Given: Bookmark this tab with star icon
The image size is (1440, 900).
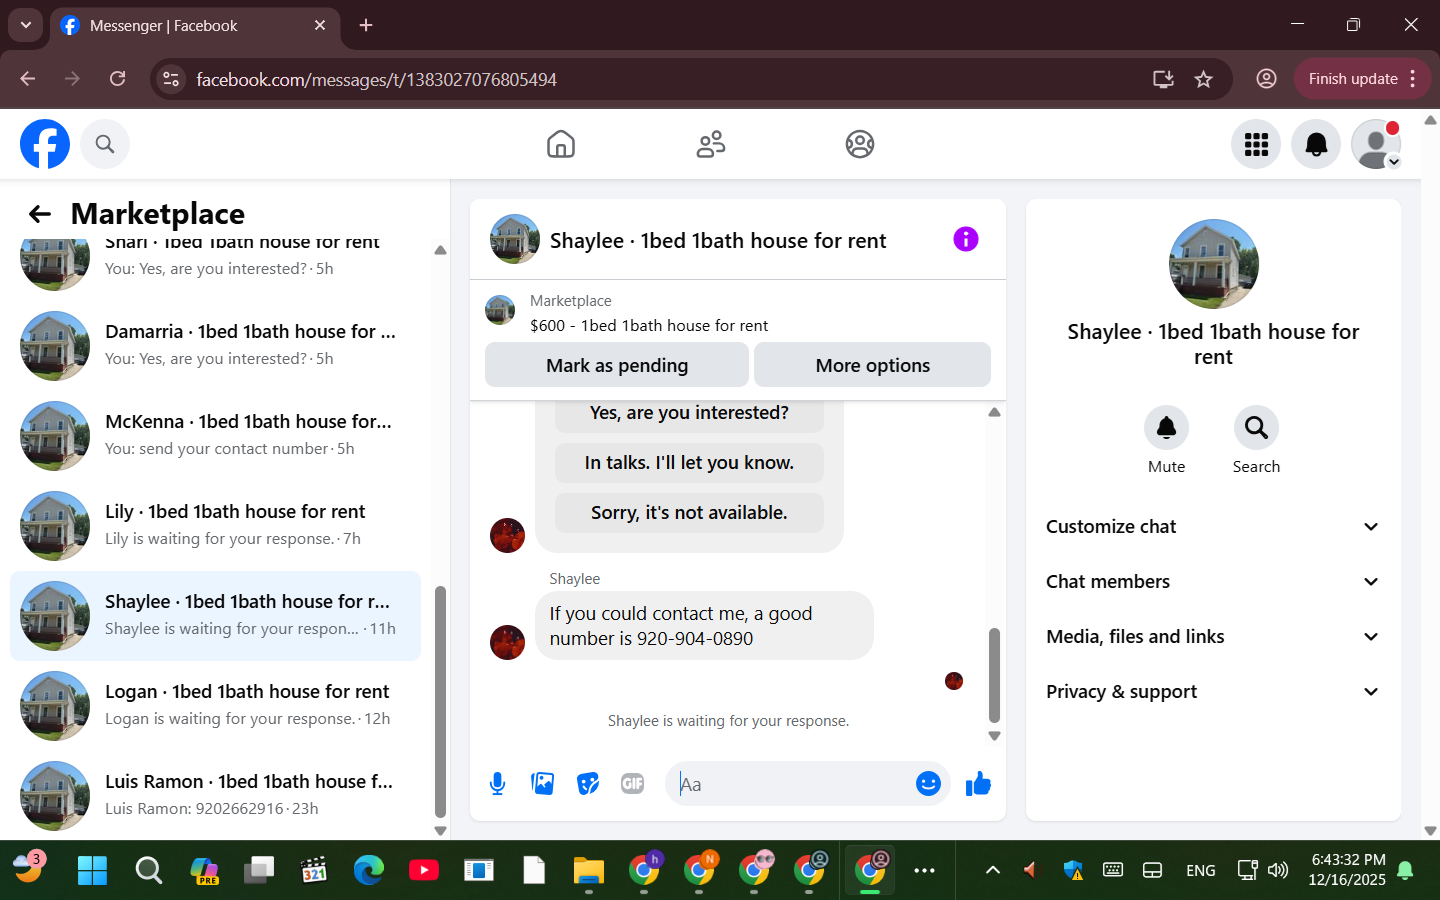Looking at the screenshot, I should [x=1203, y=79].
